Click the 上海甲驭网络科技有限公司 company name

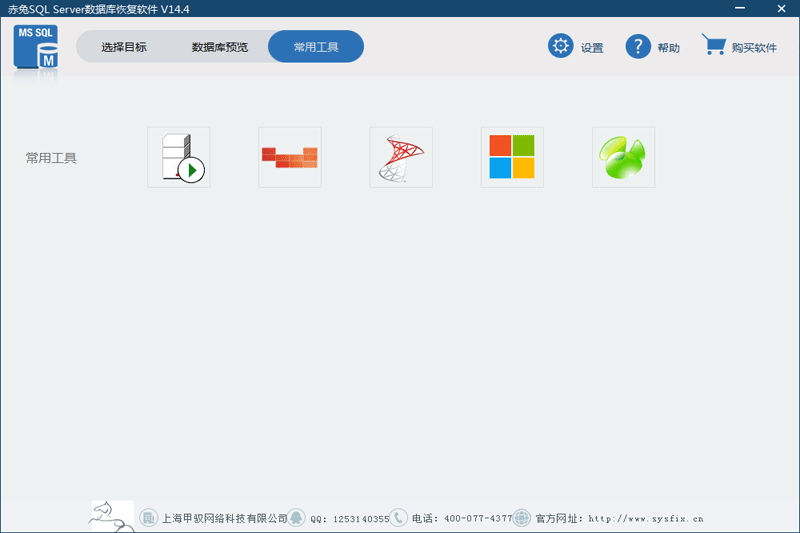coord(224,519)
